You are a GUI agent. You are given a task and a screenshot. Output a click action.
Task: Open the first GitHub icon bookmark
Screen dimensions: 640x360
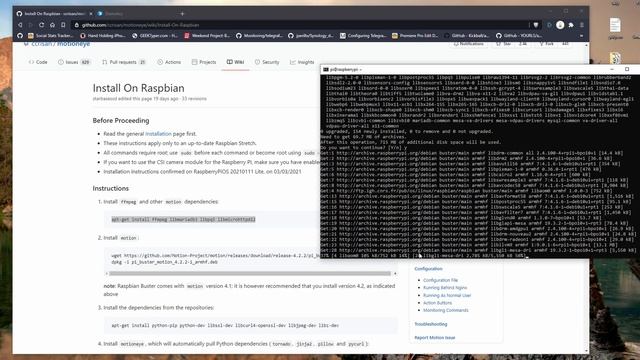(x=20, y=36)
